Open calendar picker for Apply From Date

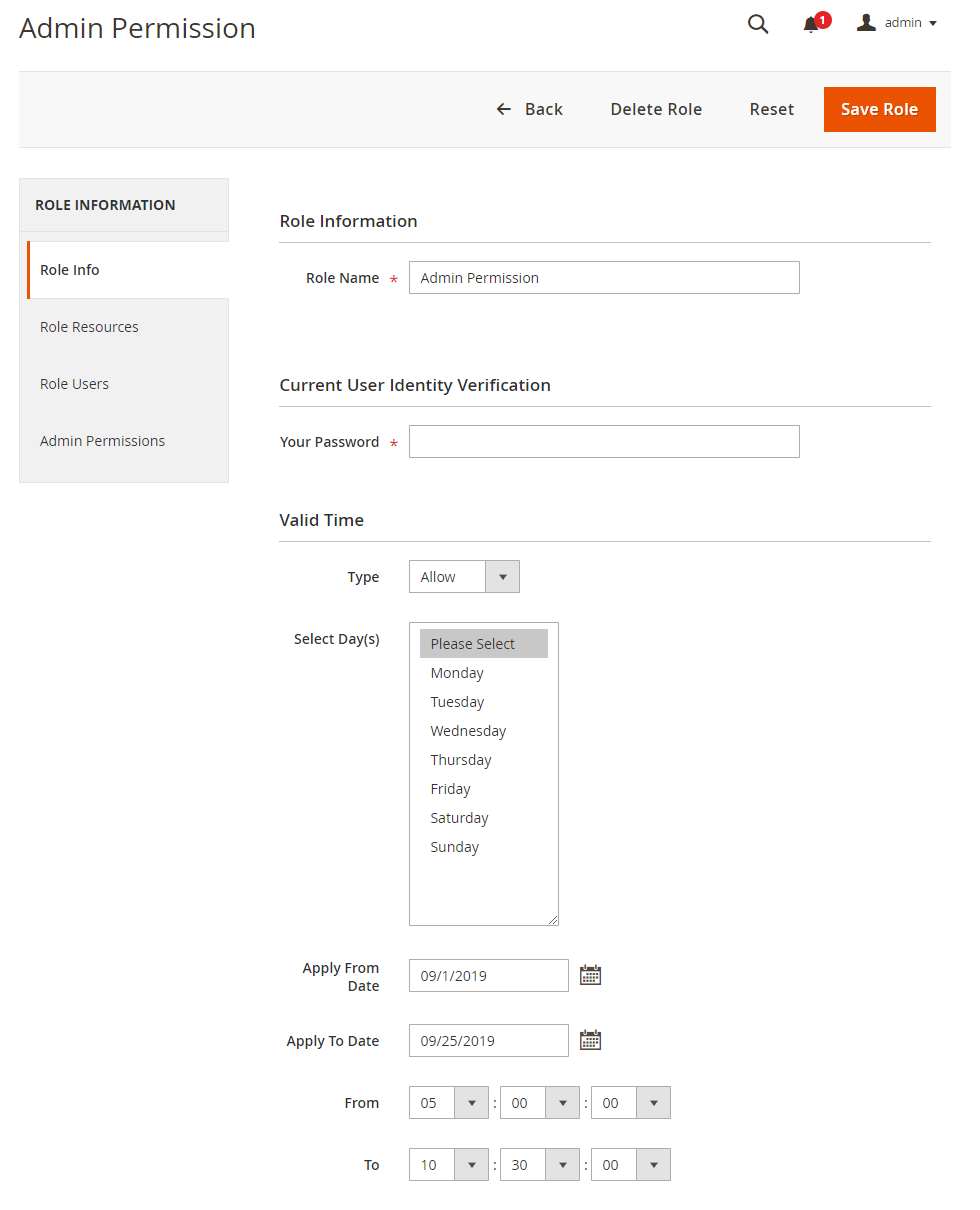tap(591, 976)
